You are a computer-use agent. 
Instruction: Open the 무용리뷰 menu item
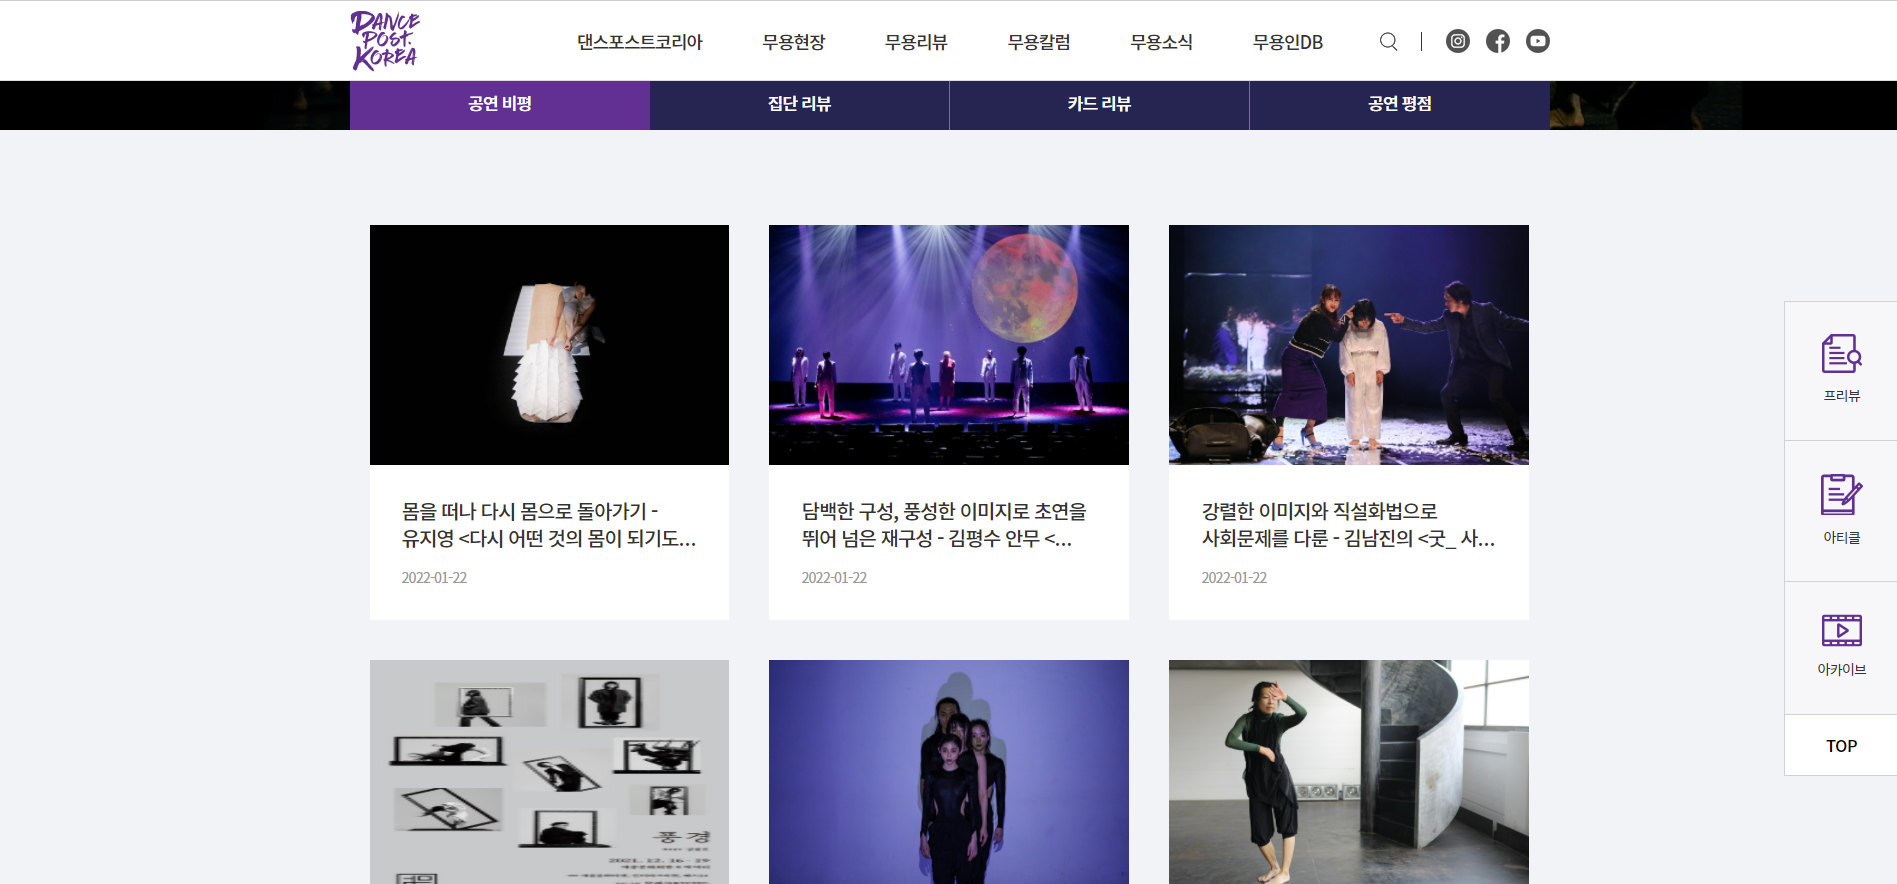(x=915, y=42)
